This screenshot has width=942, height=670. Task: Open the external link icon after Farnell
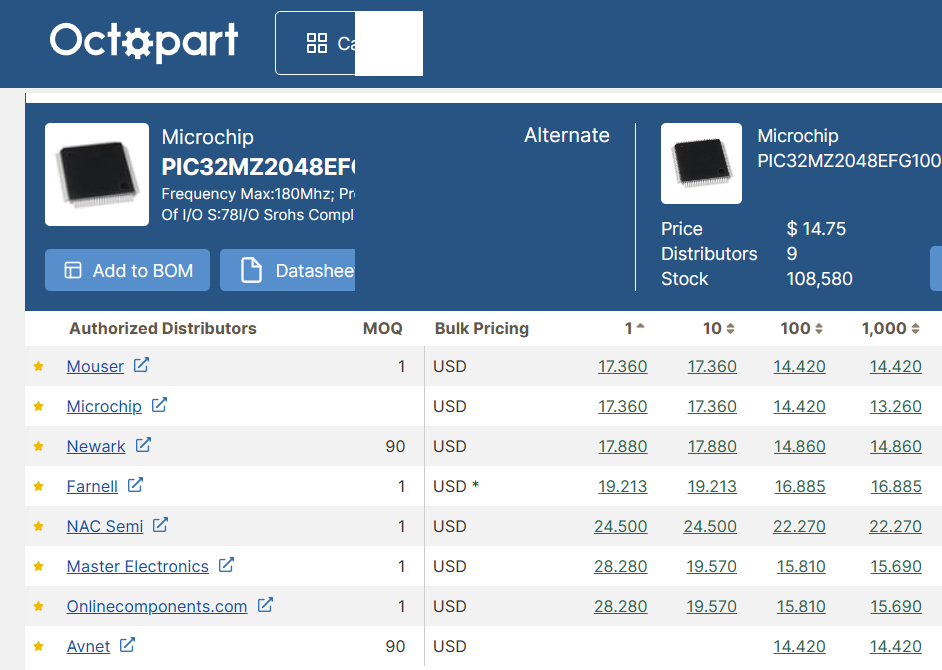point(135,485)
